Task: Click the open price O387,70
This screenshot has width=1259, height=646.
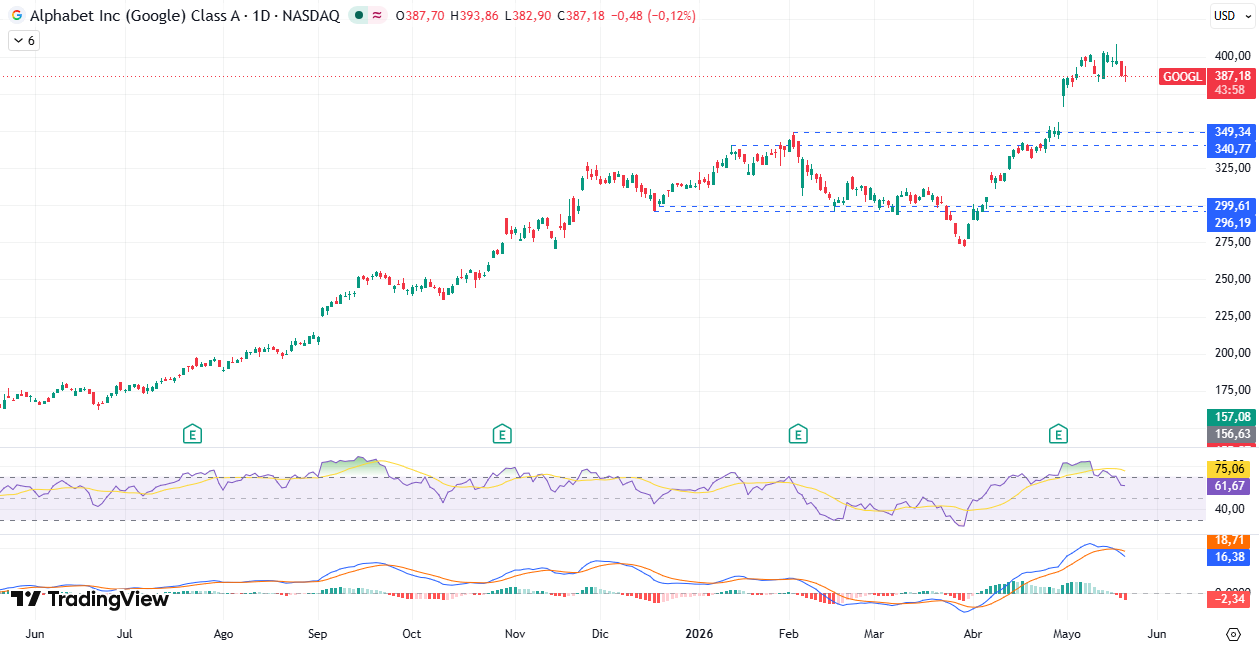Action: pos(421,16)
